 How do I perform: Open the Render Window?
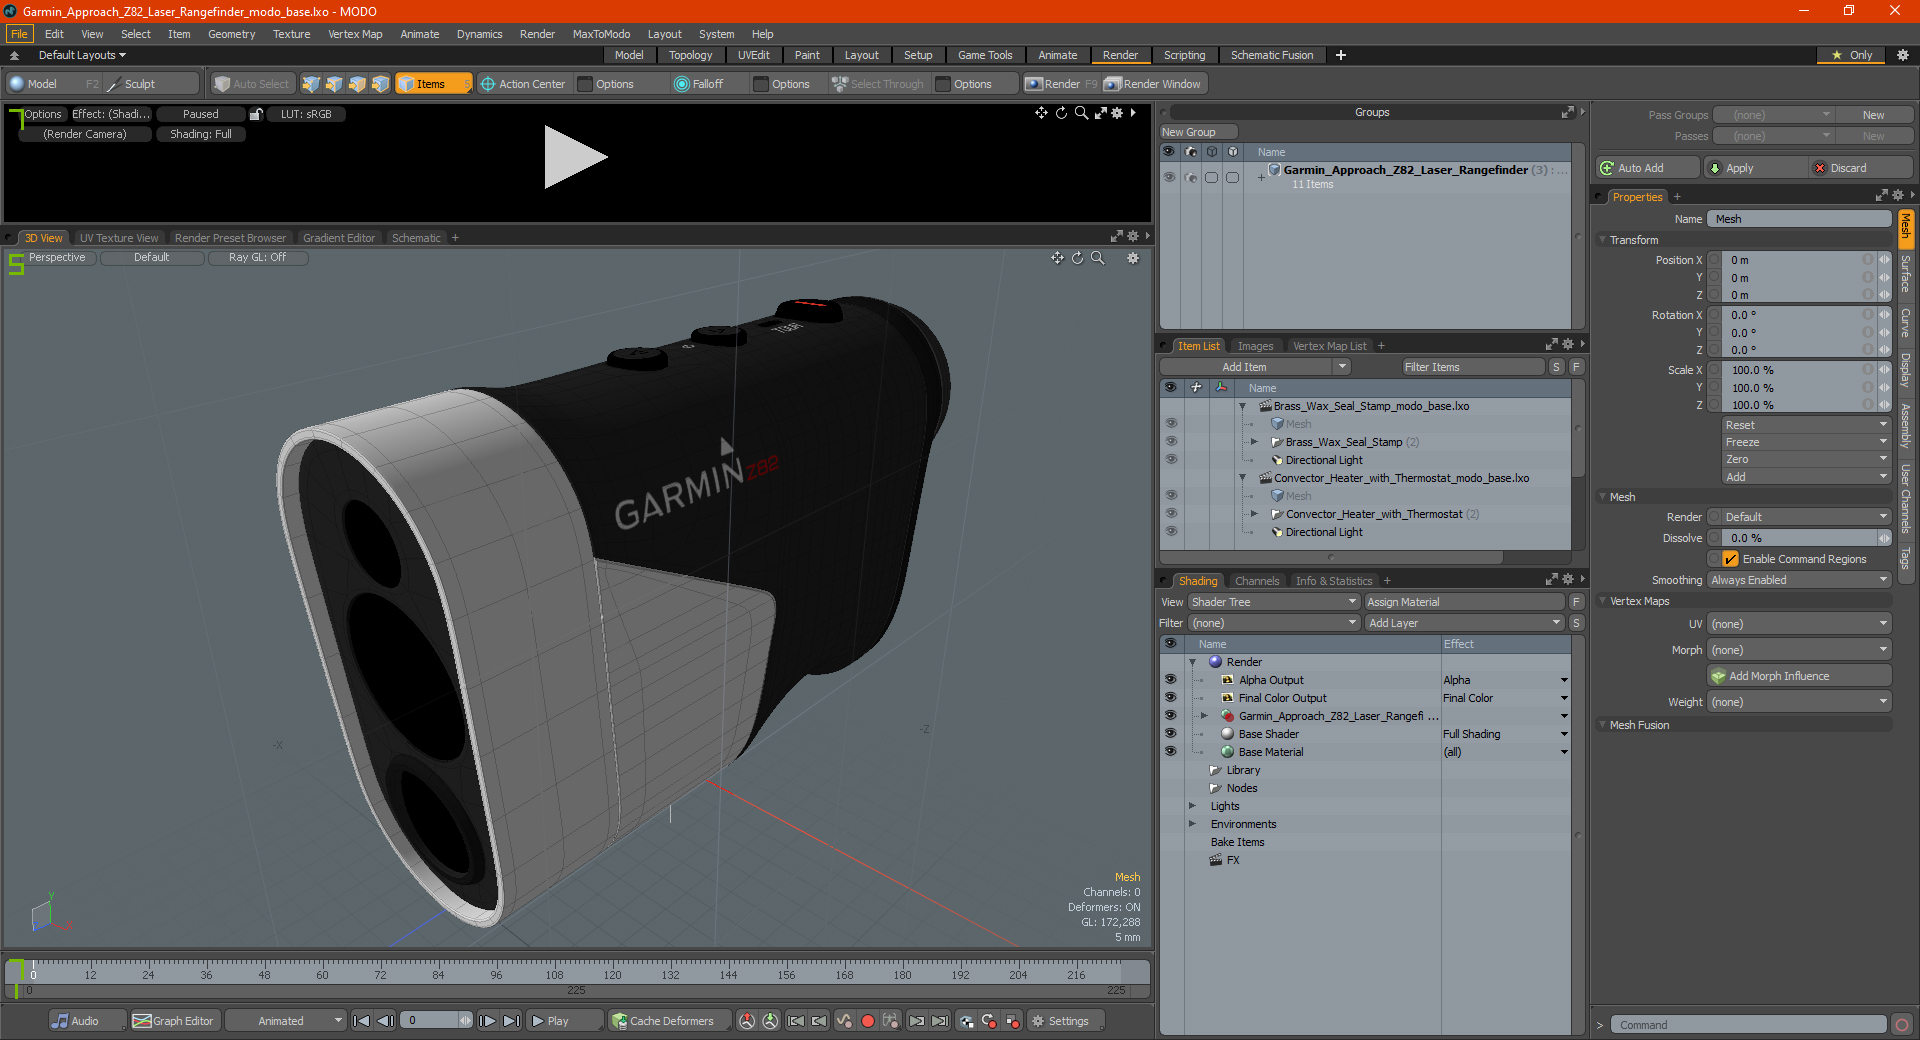(x=1153, y=84)
